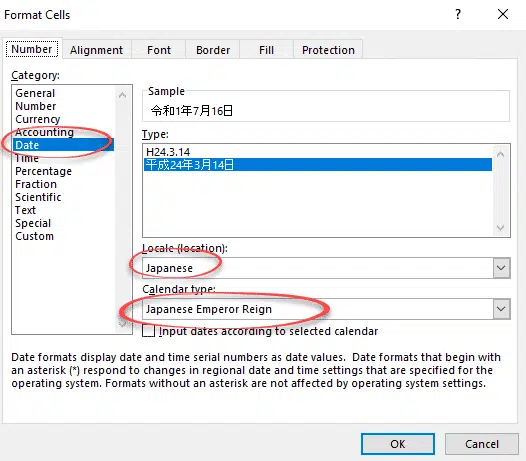The height and width of the screenshot is (461, 526).
Task: Click the help question mark icon
Action: click(x=458, y=14)
